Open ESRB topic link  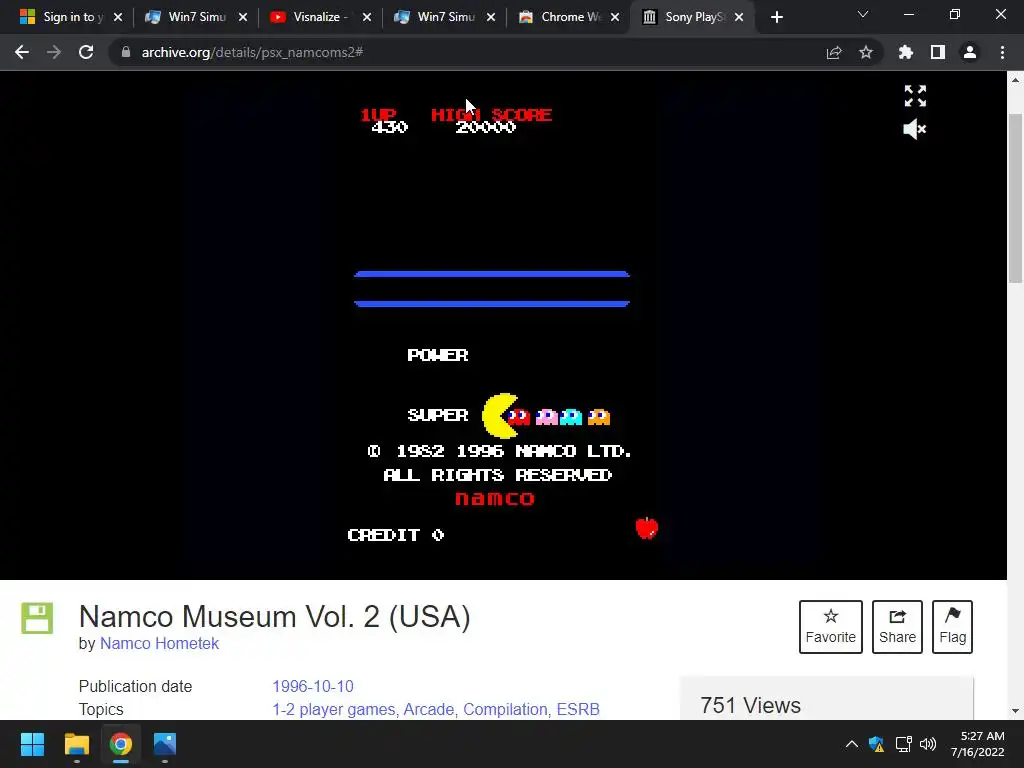click(x=578, y=709)
